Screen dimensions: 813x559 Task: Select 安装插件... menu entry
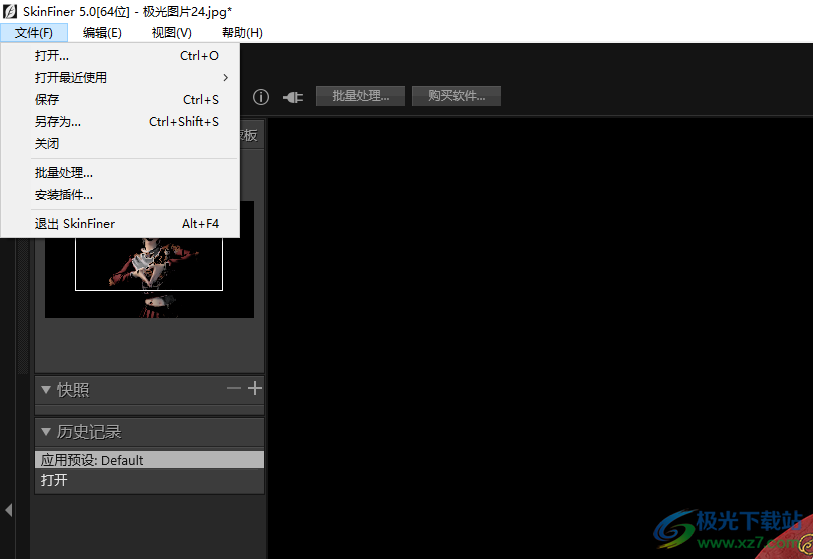pyautogui.click(x=120, y=195)
